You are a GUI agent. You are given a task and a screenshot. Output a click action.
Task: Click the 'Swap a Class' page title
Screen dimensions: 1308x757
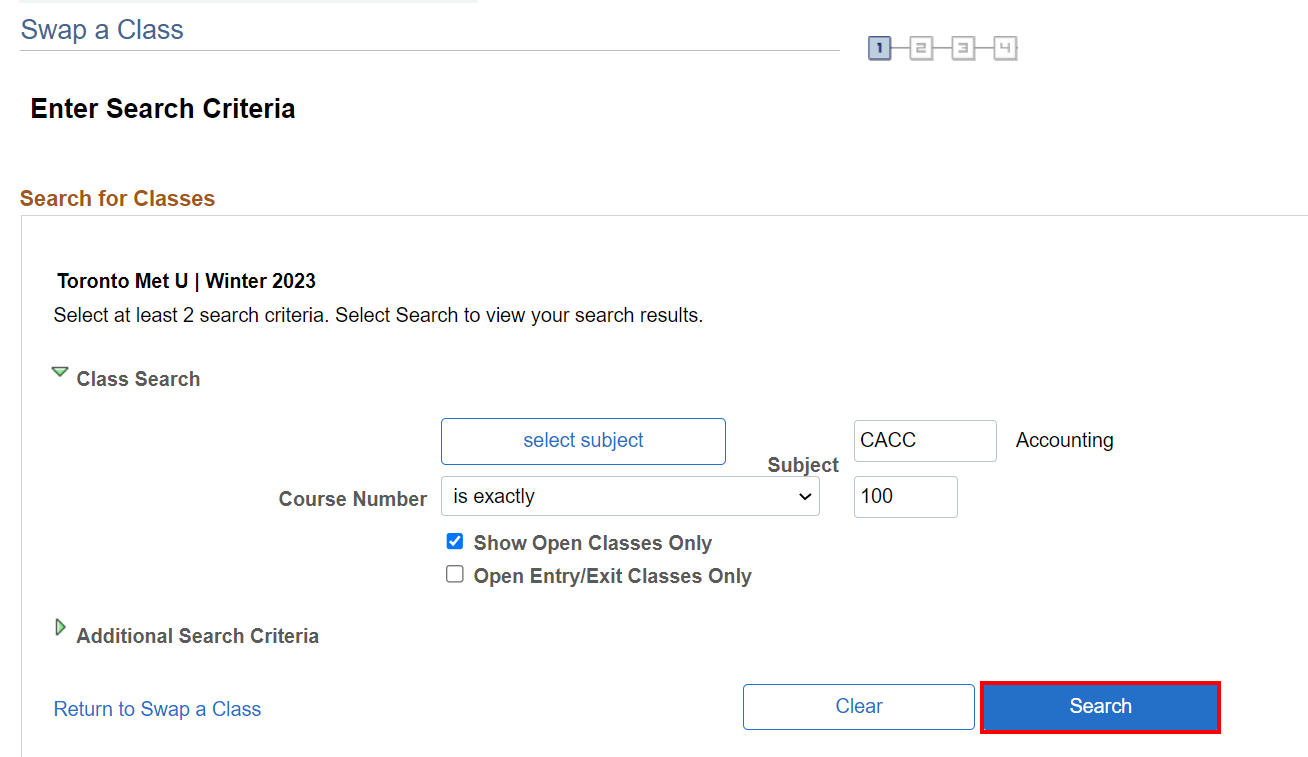[102, 30]
